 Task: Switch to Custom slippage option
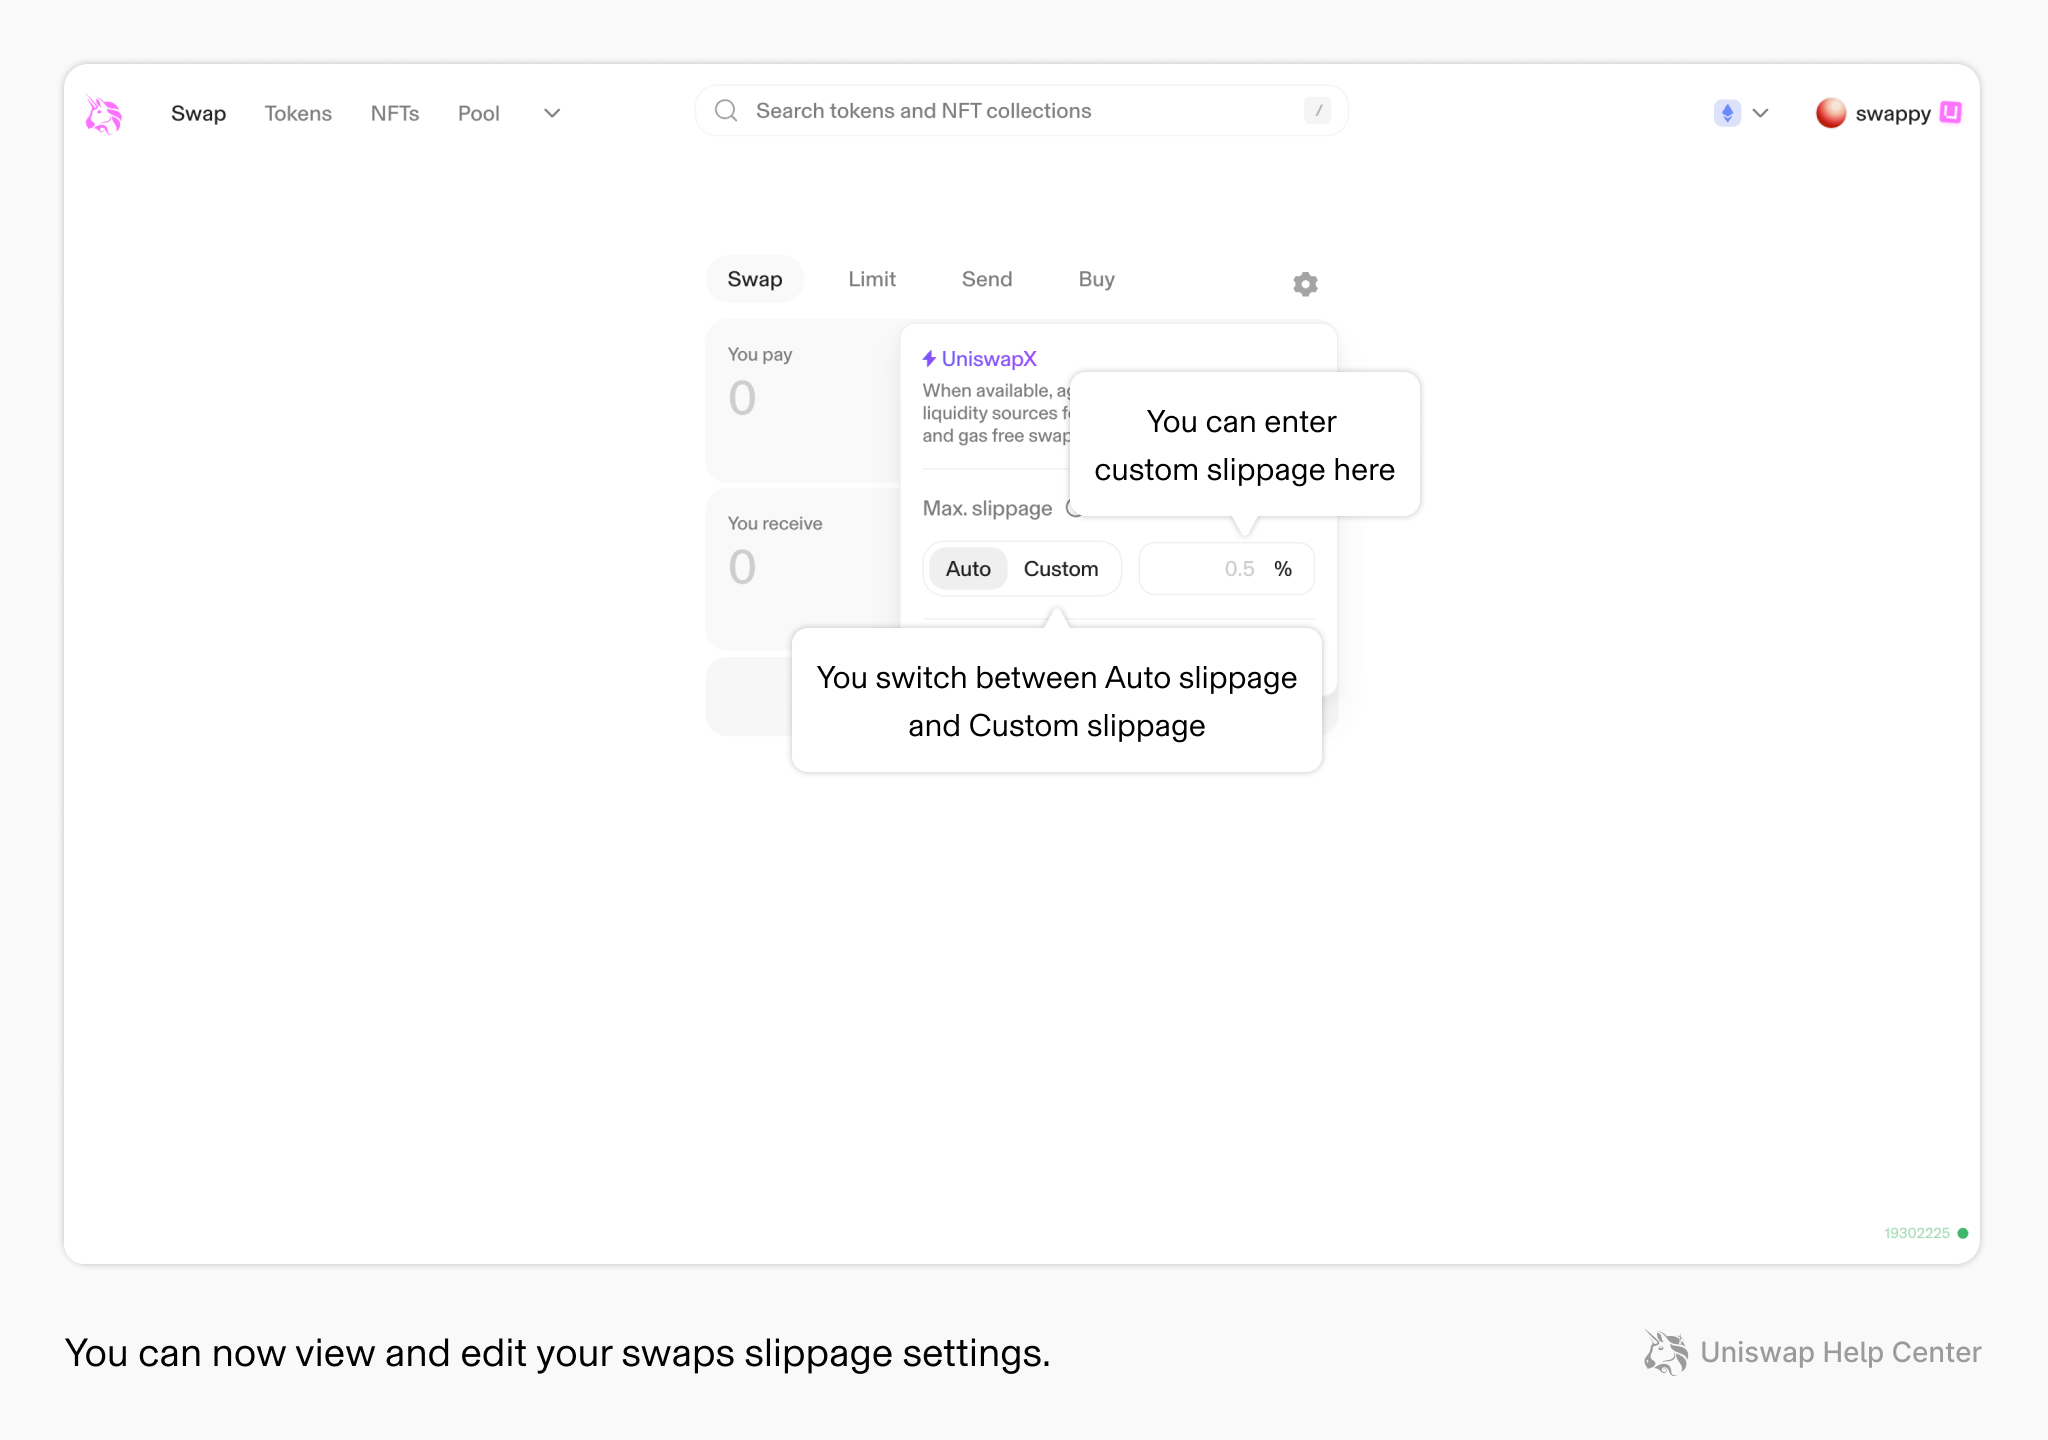[1061, 569]
